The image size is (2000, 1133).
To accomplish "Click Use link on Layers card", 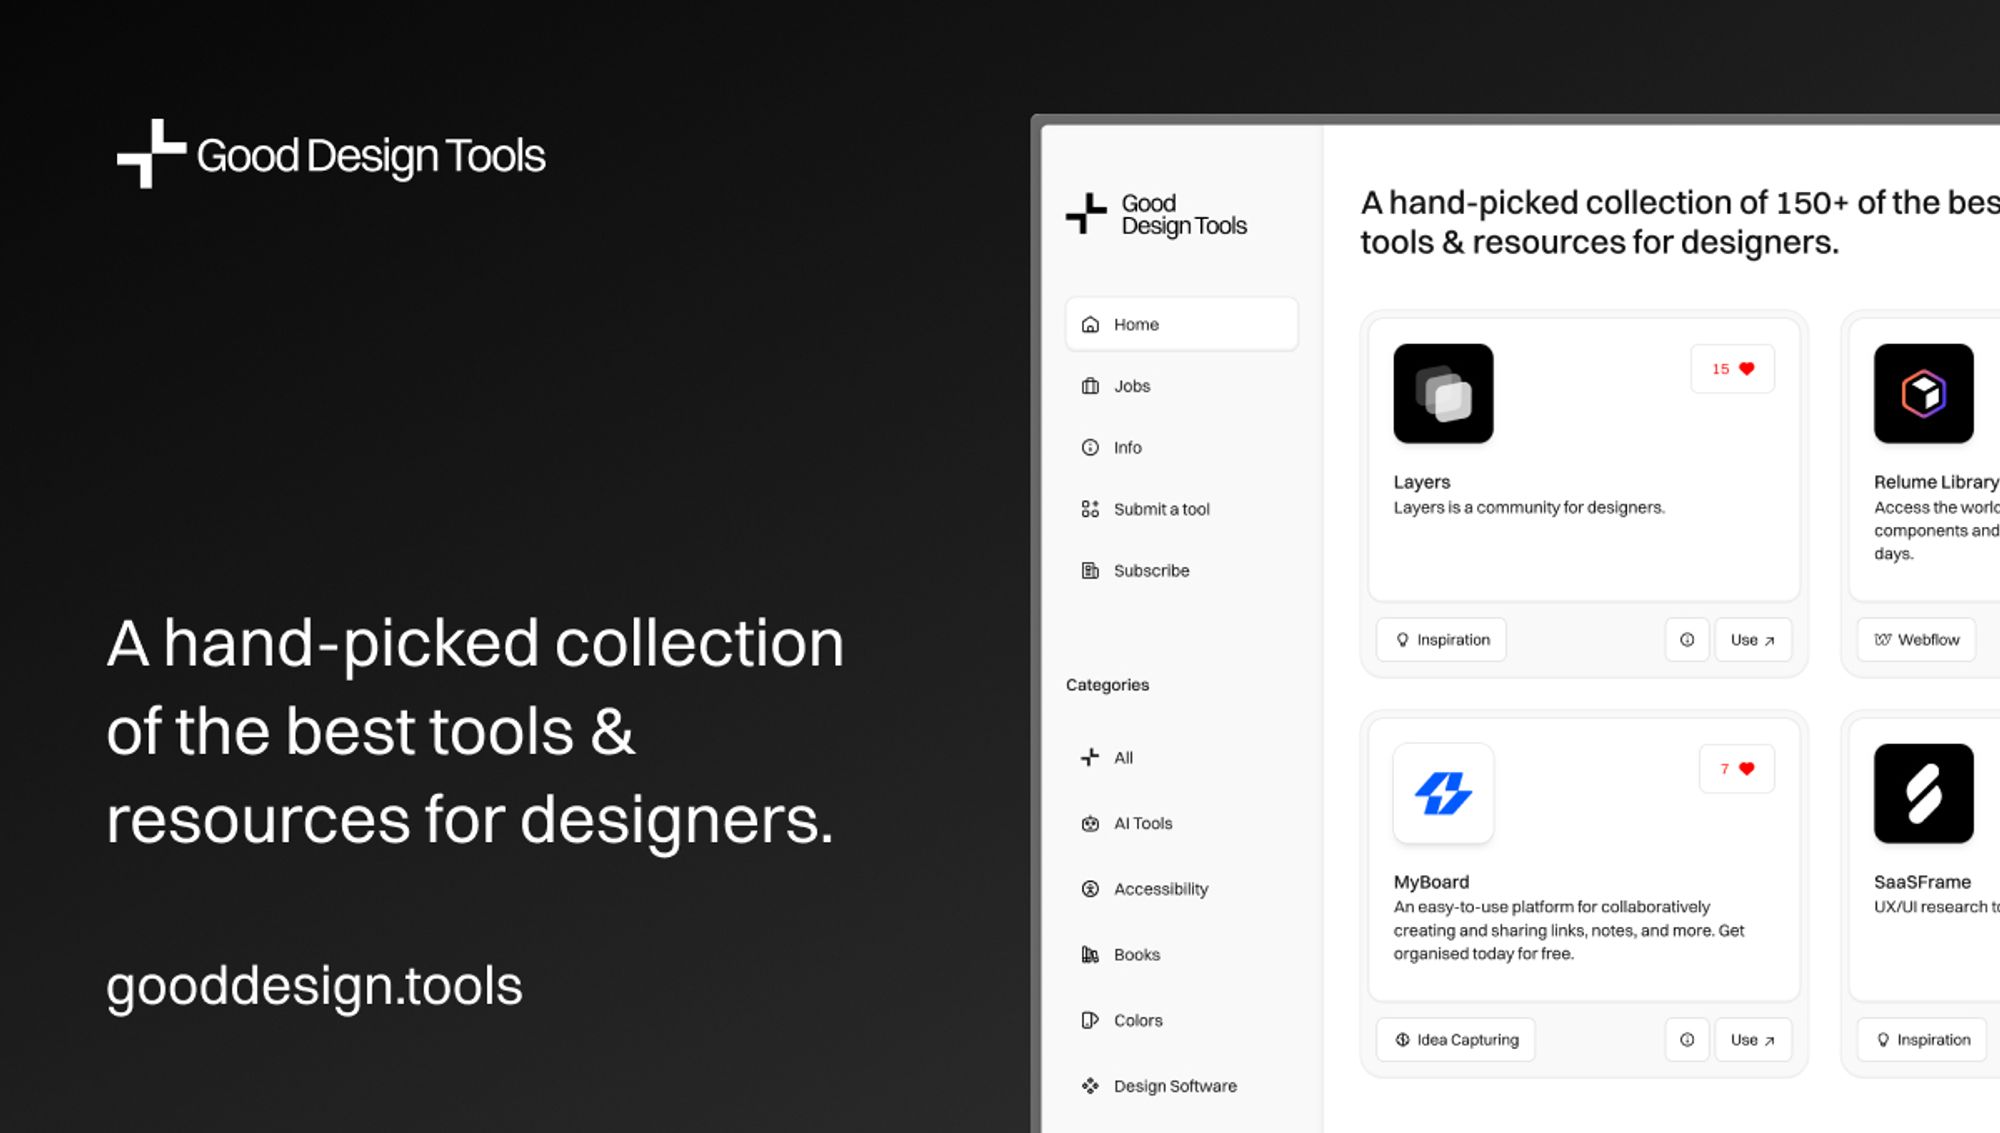I will [x=1753, y=639].
